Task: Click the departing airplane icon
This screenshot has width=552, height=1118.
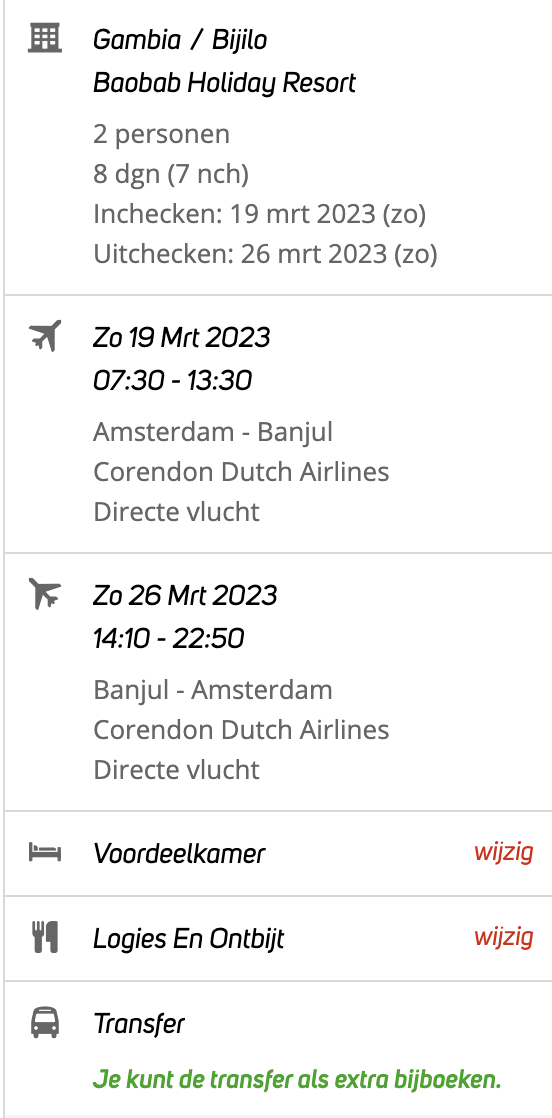Action: coord(45,335)
